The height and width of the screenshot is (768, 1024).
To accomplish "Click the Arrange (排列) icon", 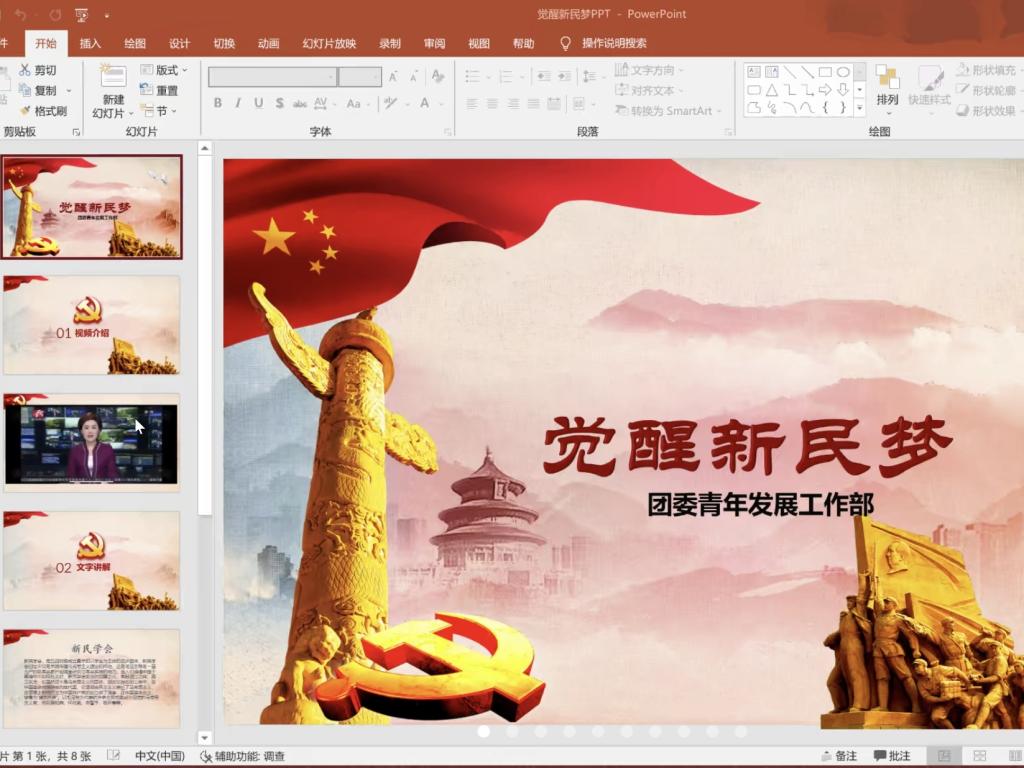I will pos(887,78).
